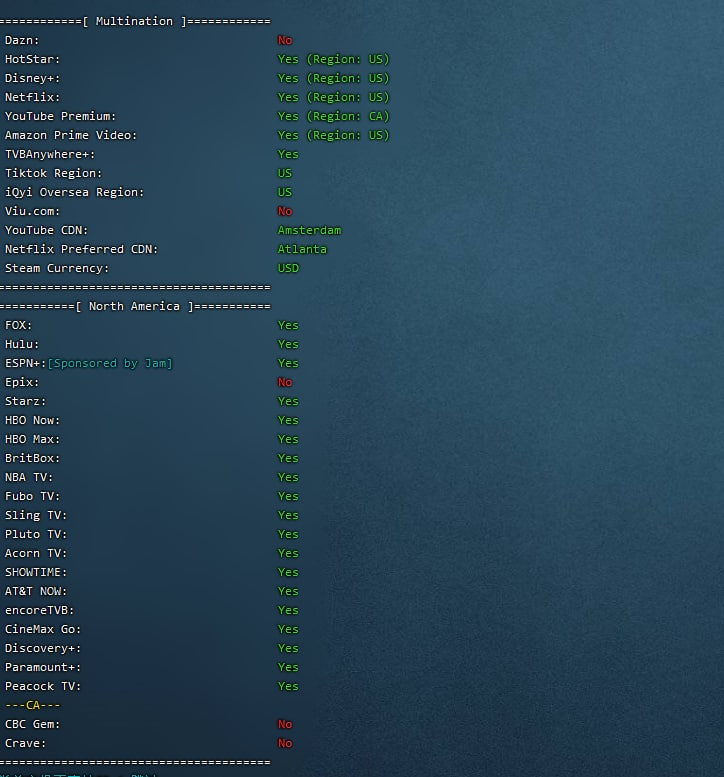Click the 'Sling TV:' label
The height and width of the screenshot is (777, 724).
click(x=36, y=515)
